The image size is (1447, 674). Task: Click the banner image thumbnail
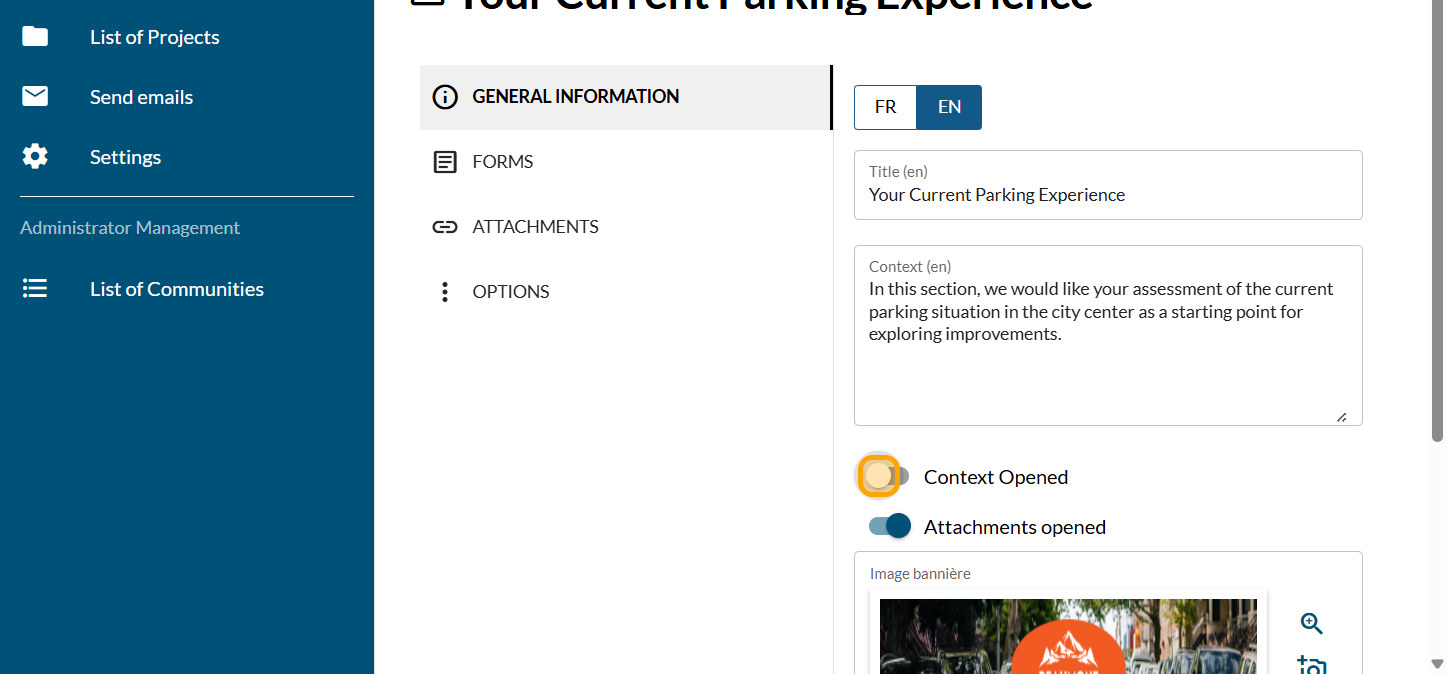tap(1067, 636)
